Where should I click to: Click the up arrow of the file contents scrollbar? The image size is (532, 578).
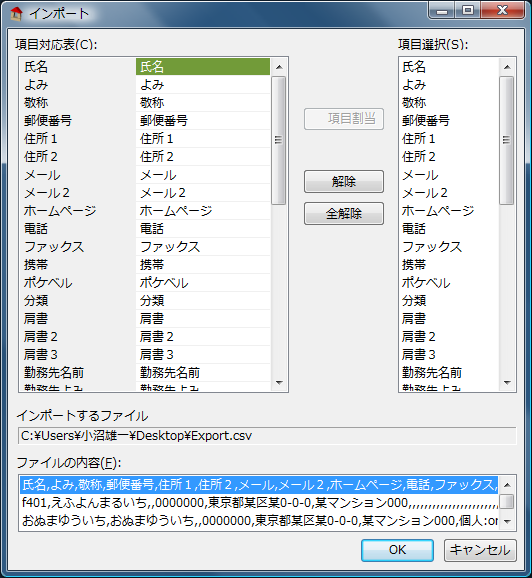click(x=507, y=485)
